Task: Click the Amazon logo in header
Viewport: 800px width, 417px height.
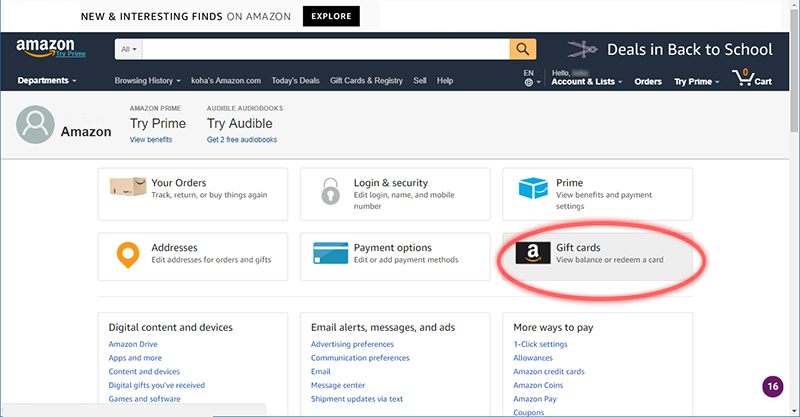Action: [x=44, y=49]
